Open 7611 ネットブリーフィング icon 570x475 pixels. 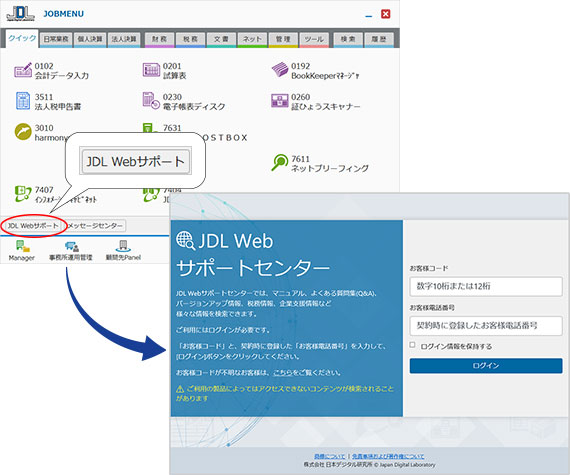point(280,162)
